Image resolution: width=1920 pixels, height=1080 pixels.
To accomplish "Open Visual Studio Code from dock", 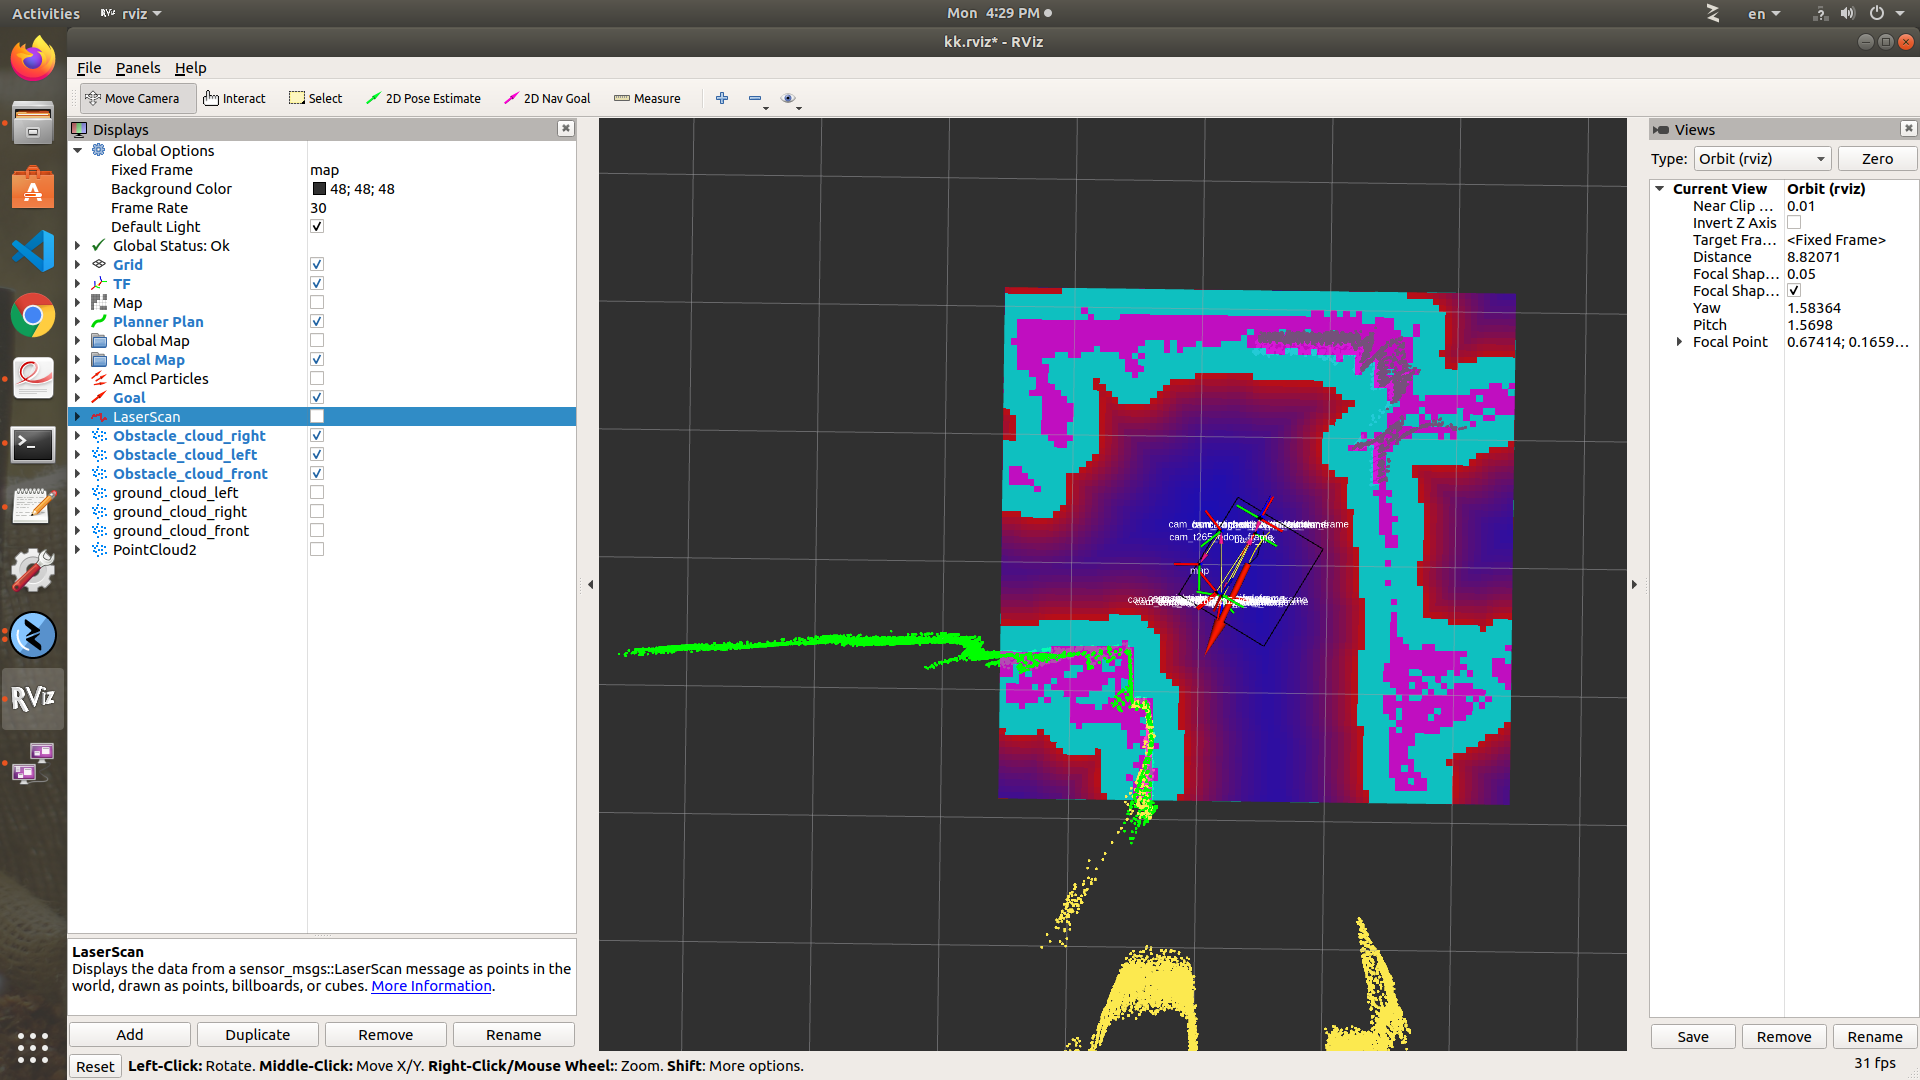I will pos(33,251).
